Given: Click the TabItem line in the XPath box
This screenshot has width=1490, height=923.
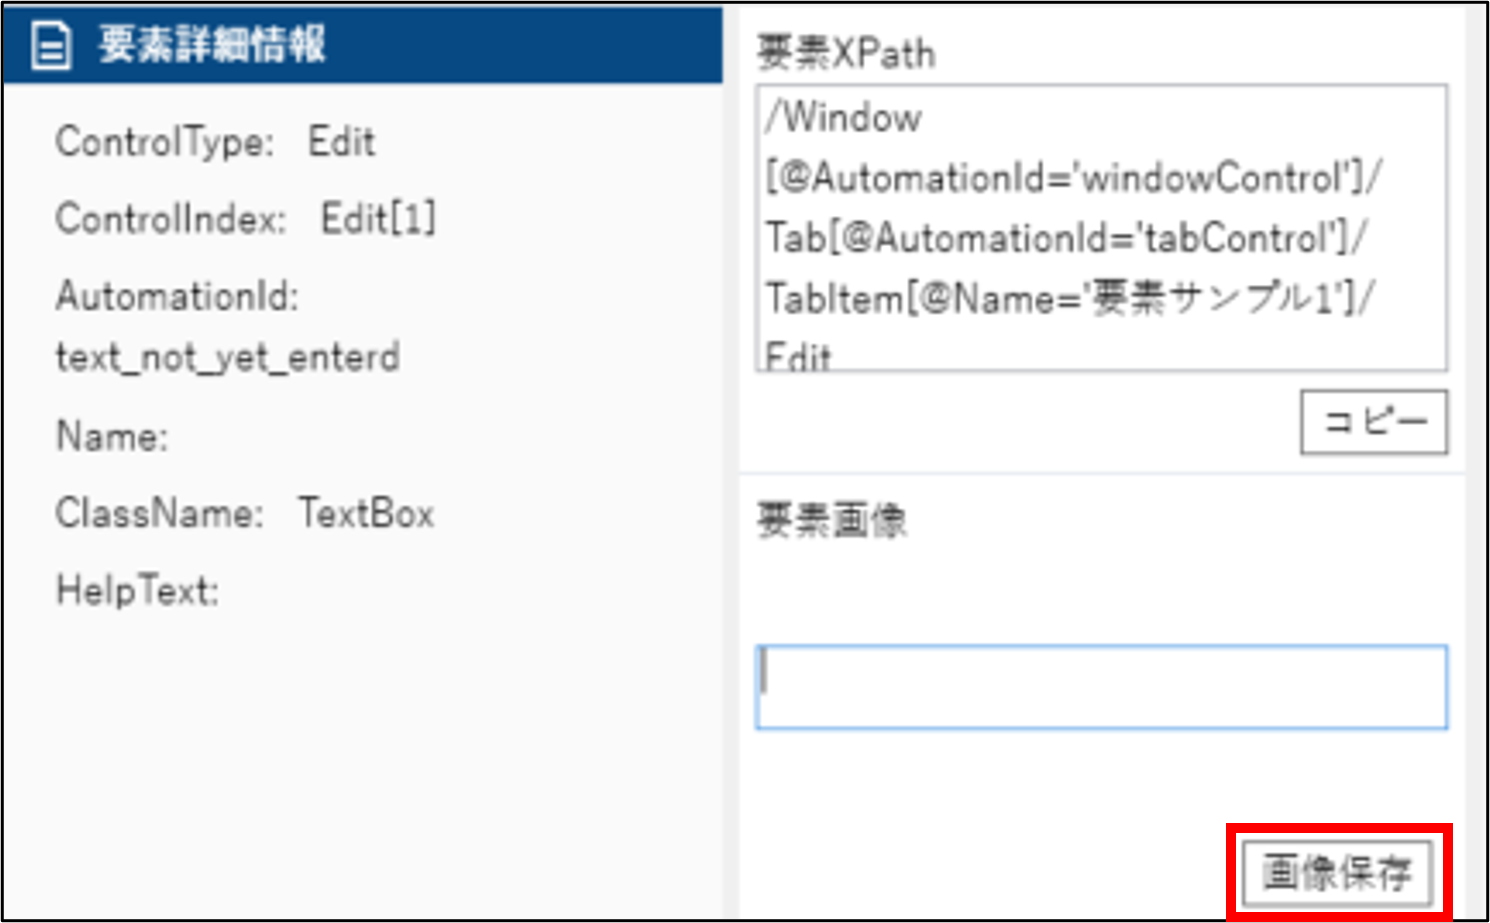Looking at the screenshot, I should [x=1070, y=298].
